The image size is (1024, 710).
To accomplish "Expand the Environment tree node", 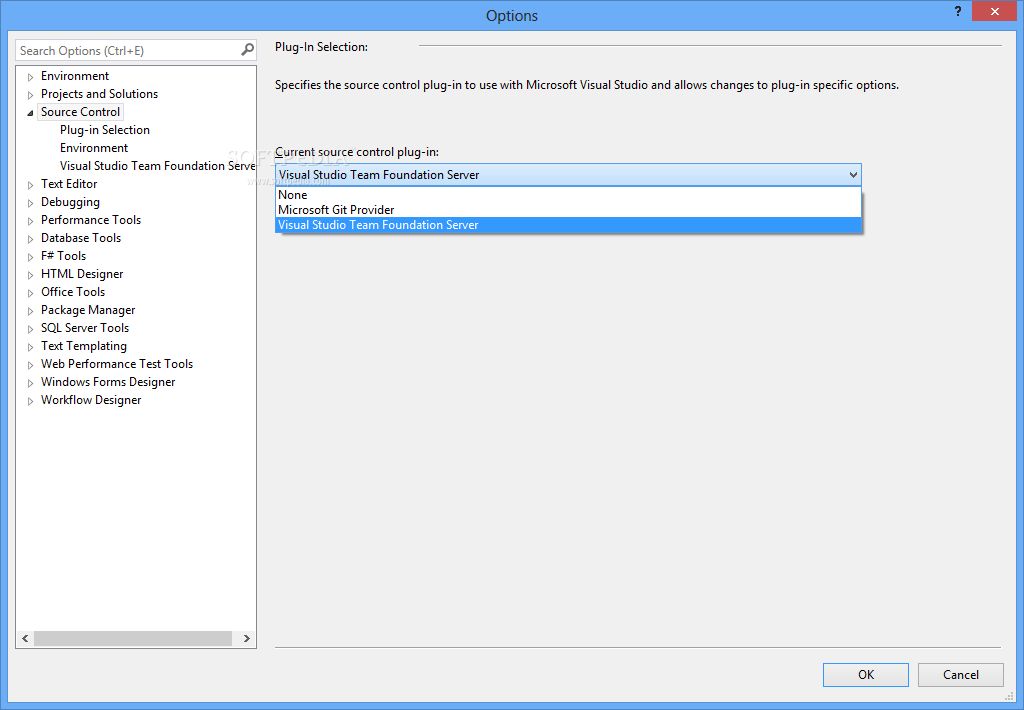I will [x=30, y=77].
